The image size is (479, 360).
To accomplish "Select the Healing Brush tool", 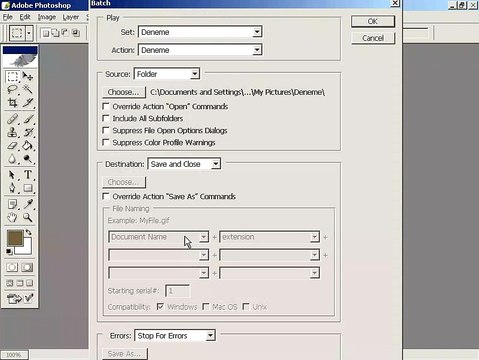I will coord(13,119).
